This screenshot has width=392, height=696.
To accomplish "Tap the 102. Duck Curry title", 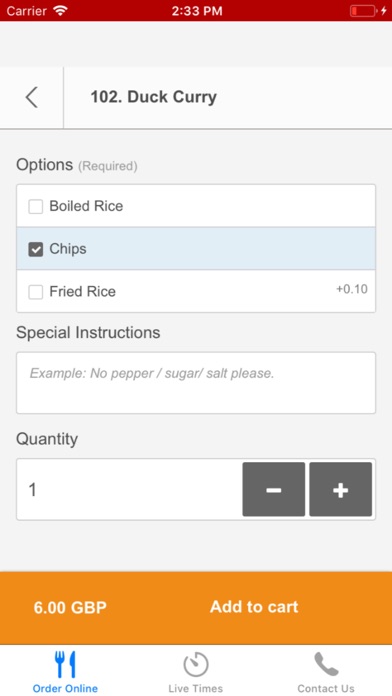I will (x=154, y=97).
